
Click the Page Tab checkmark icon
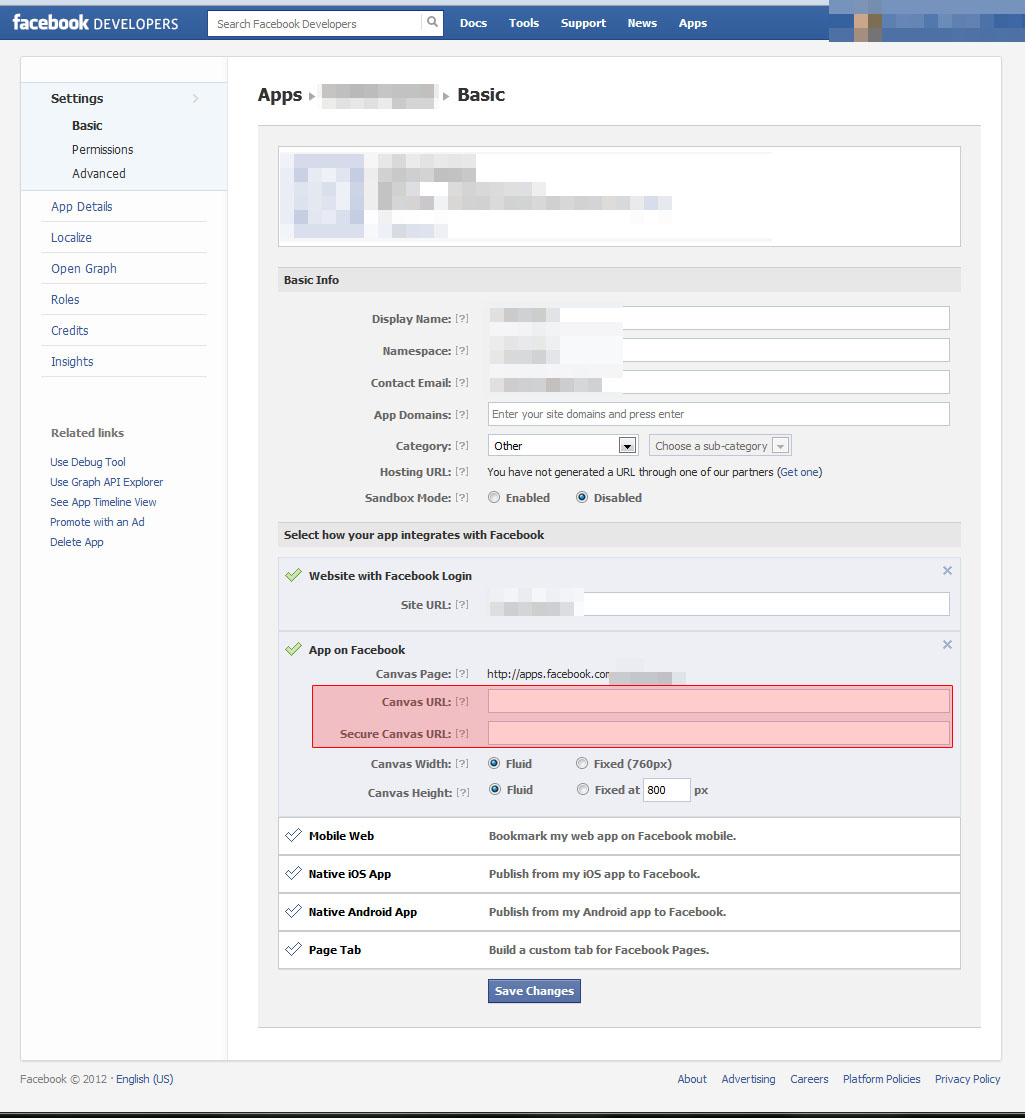pyautogui.click(x=293, y=950)
